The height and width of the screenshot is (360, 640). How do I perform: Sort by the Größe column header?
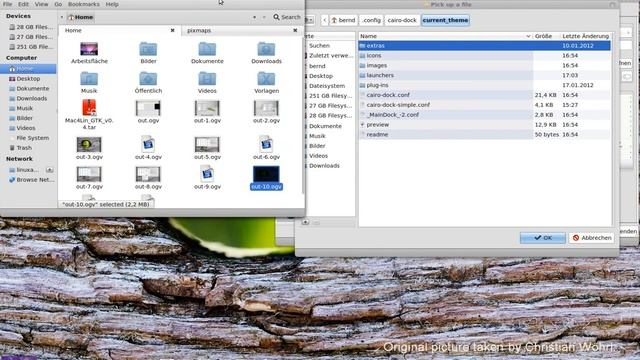(546, 36)
